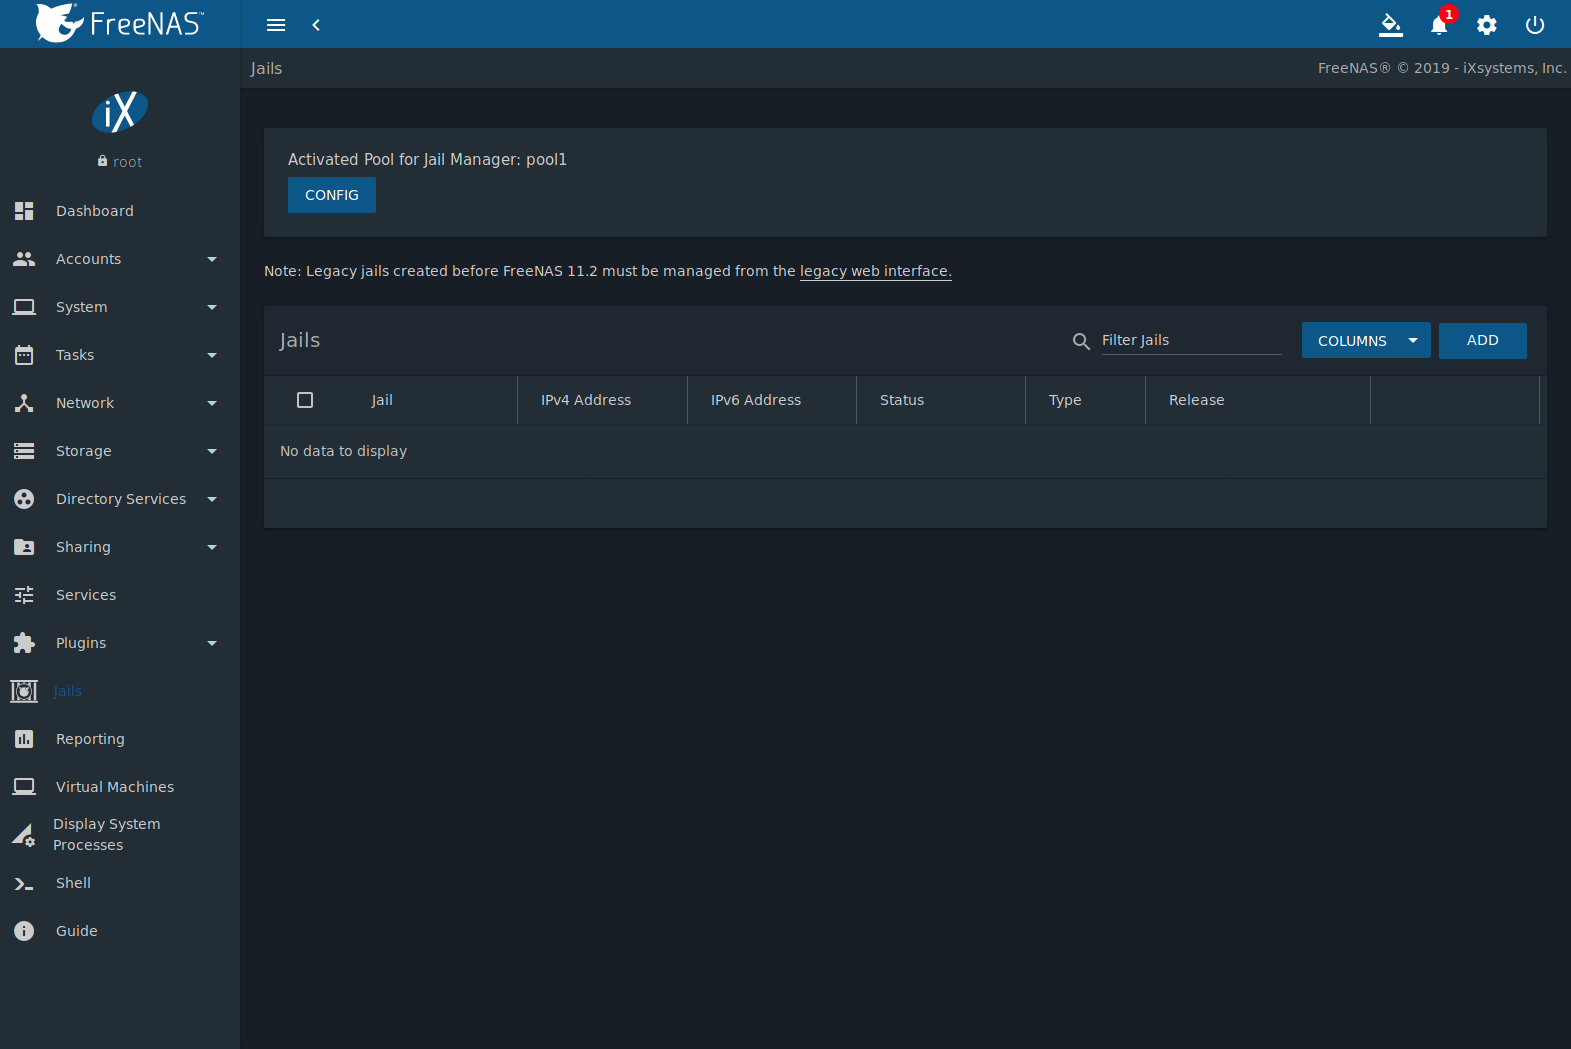The image size is (1571, 1049).
Task: Open the theme paint bucket icon
Action: point(1391,25)
